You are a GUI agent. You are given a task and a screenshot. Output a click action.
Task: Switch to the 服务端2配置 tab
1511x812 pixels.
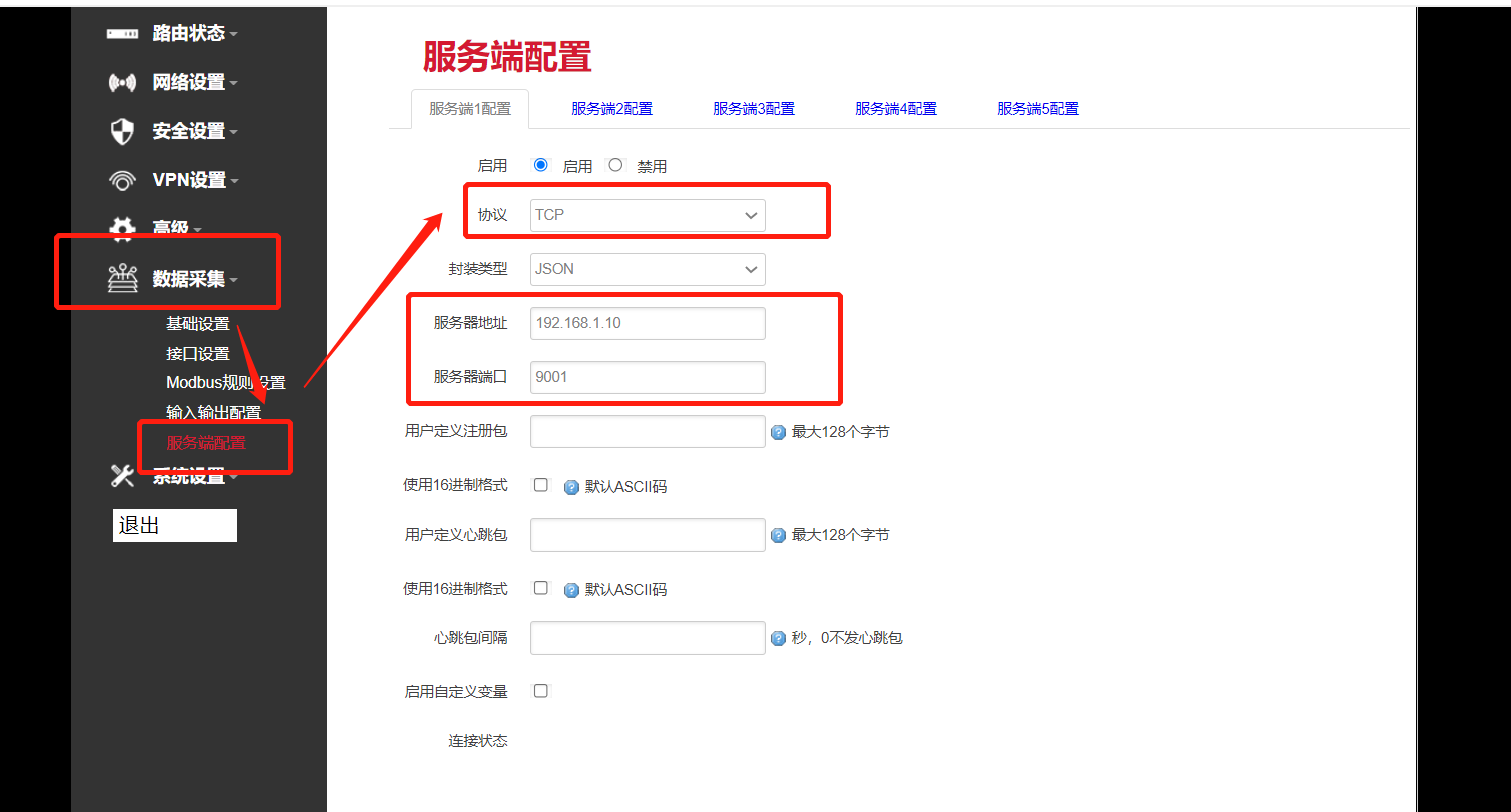[x=612, y=108]
